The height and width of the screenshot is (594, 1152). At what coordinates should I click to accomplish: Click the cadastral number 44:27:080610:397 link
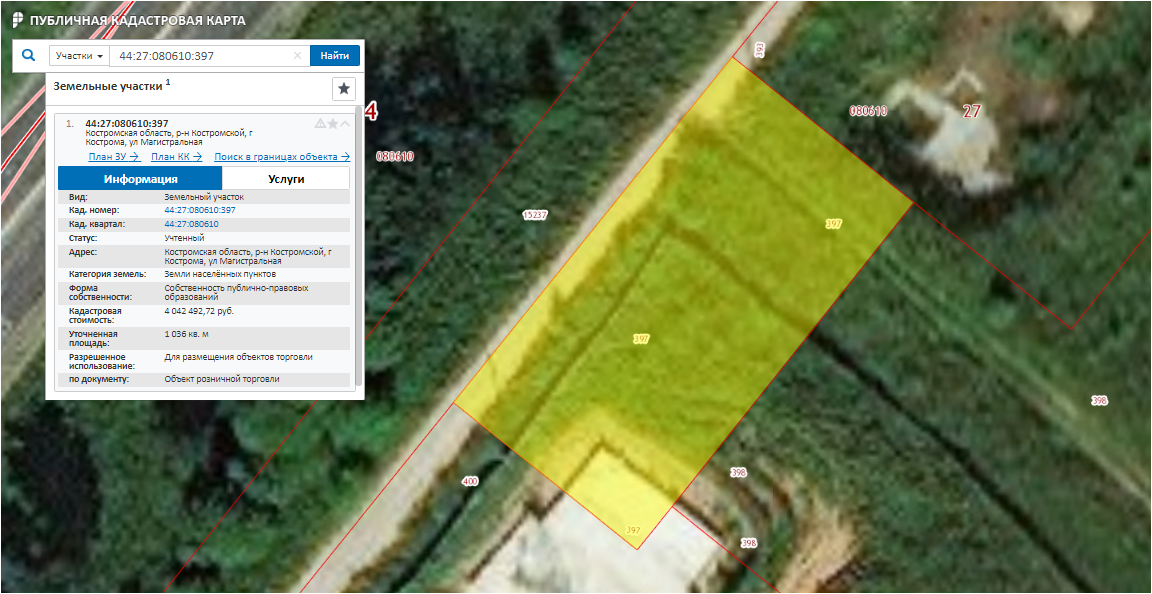[199, 210]
